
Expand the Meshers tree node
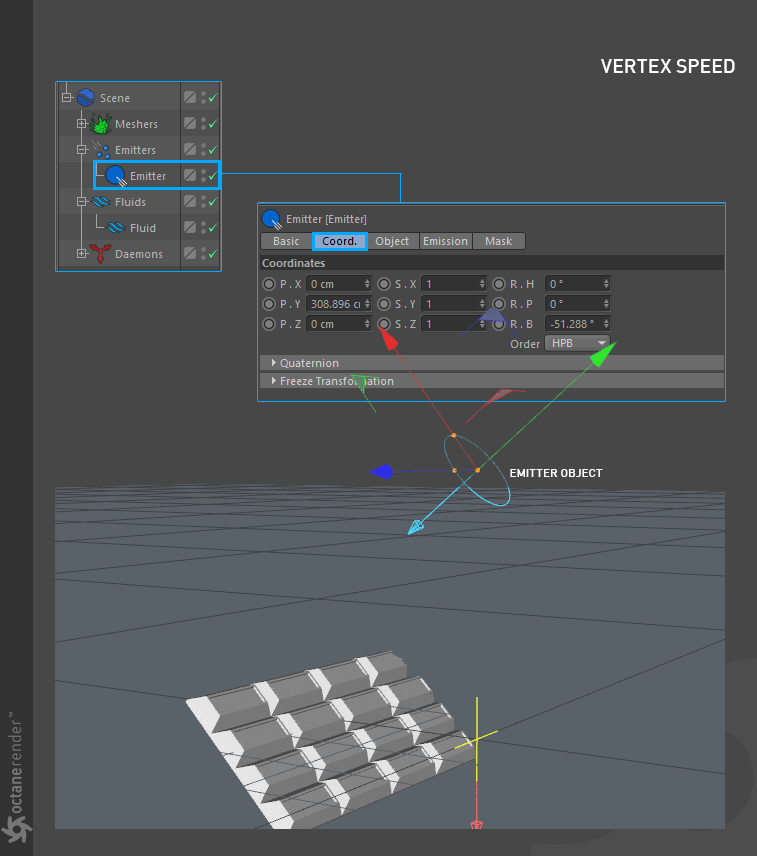coord(81,124)
